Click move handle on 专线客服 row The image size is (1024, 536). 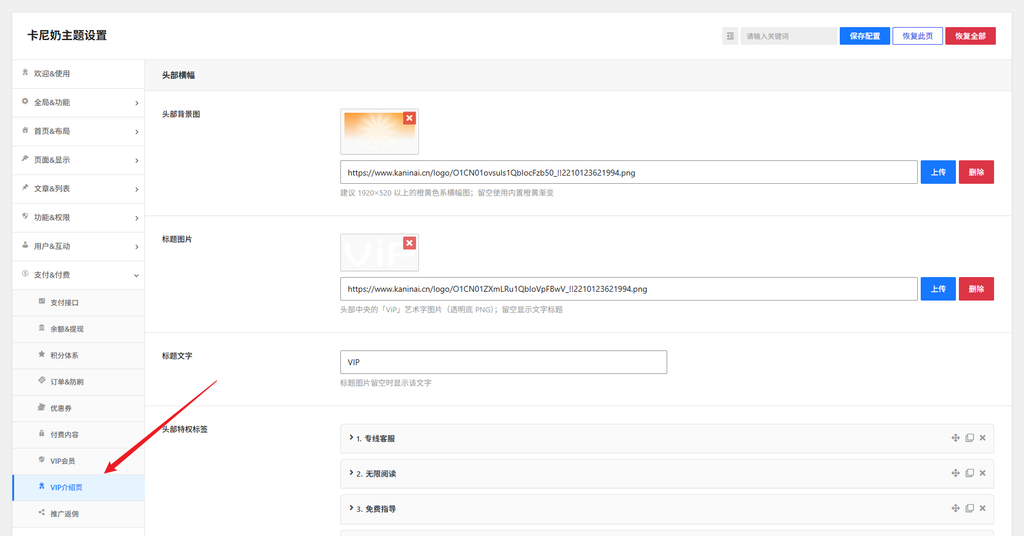[x=955, y=438]
